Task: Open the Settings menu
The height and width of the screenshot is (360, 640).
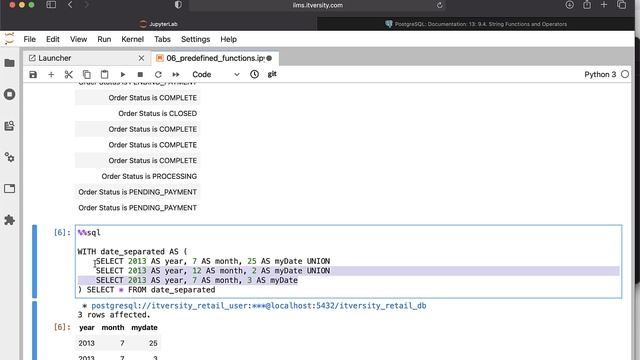Action: click(x=196, y=39)
